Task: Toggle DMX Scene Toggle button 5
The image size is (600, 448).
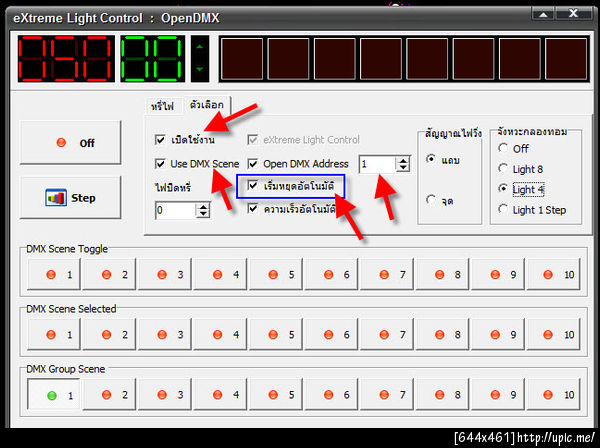Action: point(276,274)
